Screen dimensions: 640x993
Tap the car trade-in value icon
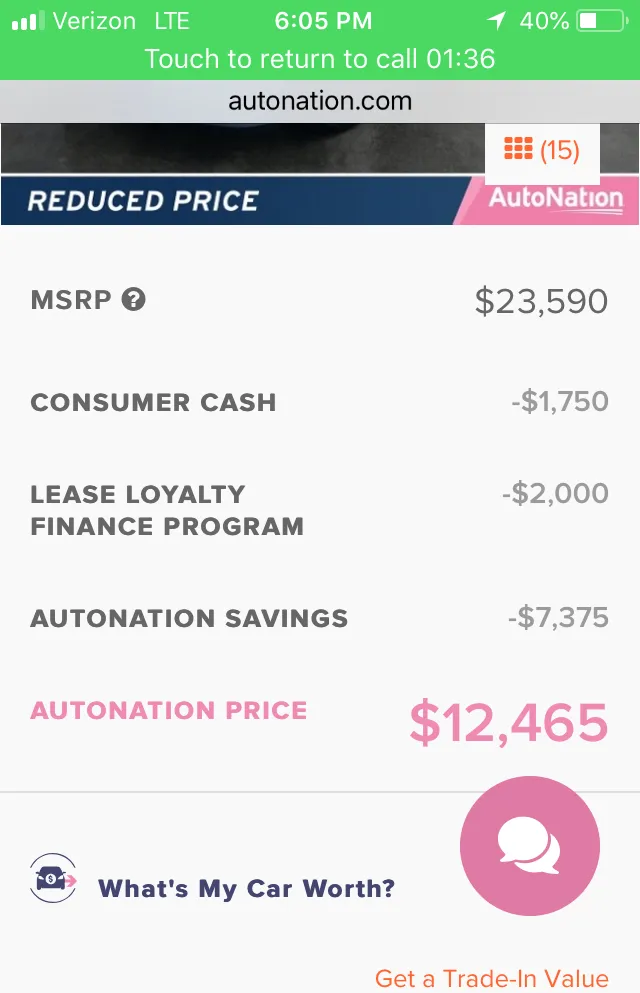(53, 879)
